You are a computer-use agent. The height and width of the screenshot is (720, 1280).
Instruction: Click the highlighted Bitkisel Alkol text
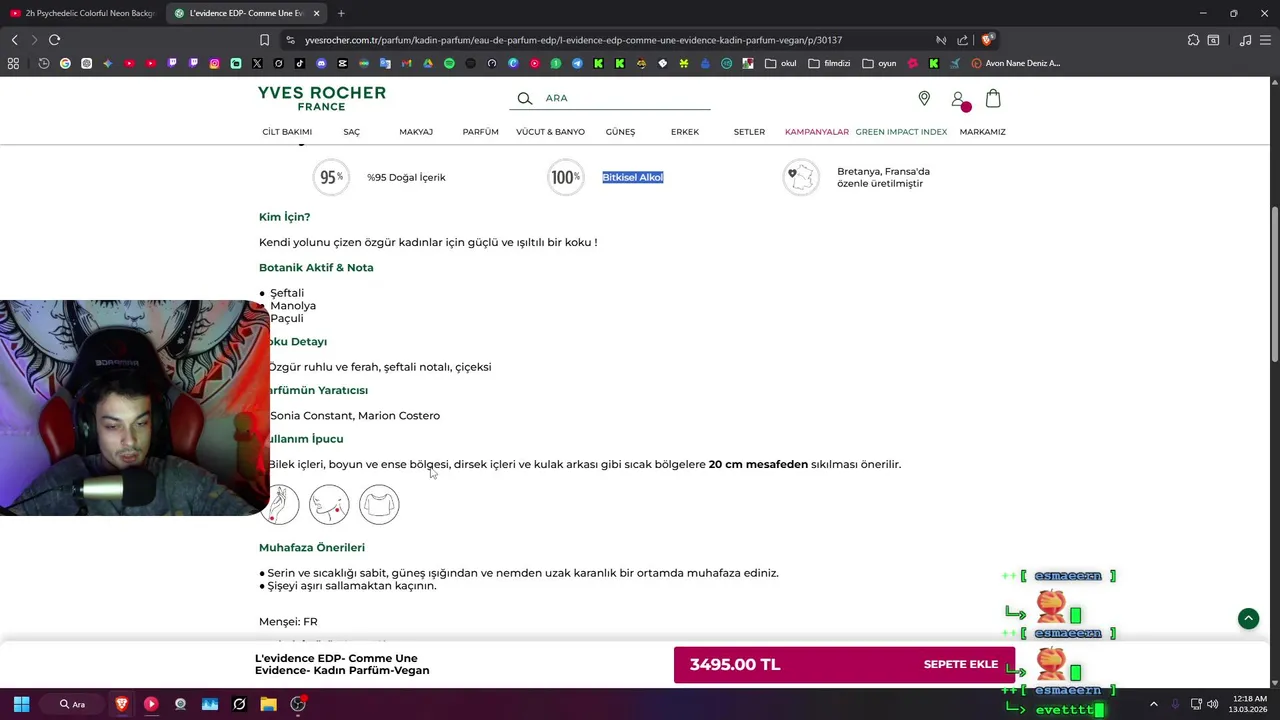633,177
